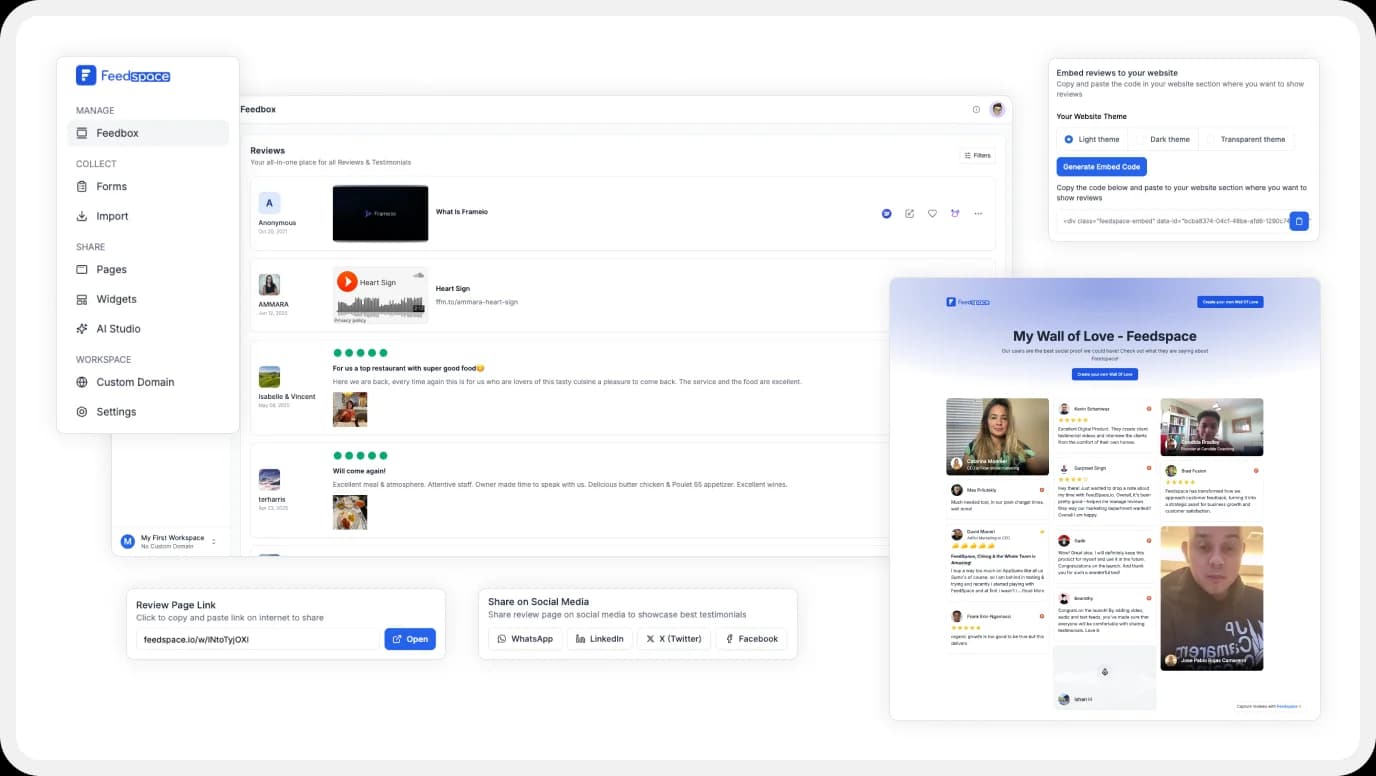
Task: Select AI Studio in the sidebar
Action: (x=118, y=328)
